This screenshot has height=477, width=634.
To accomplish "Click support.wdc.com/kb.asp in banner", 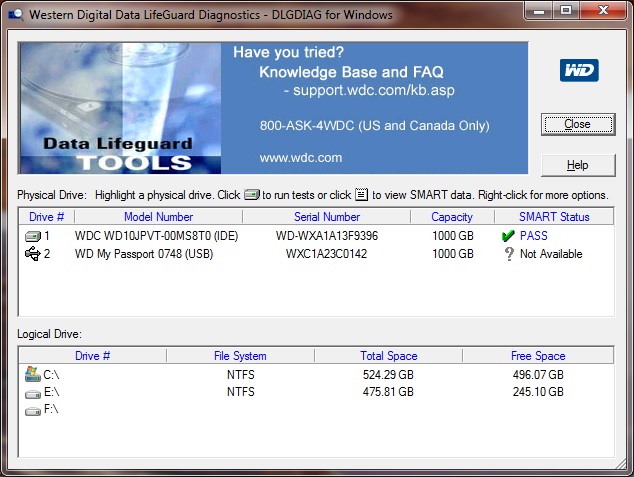I will tap(374, 90).
